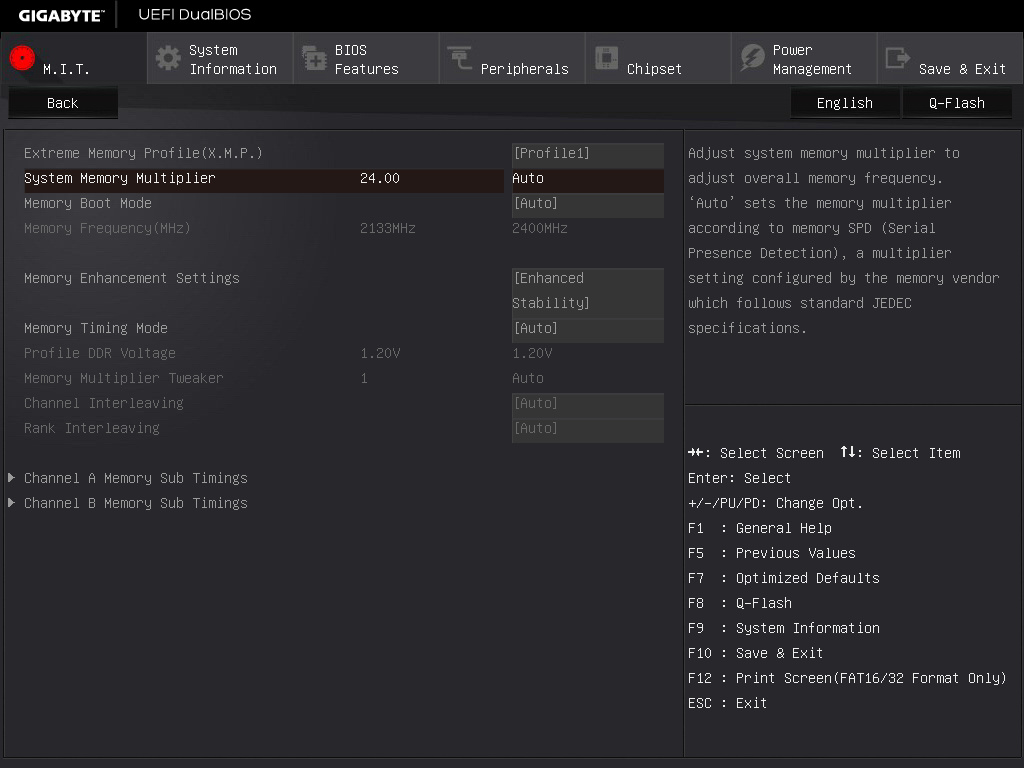Click F10 Save & Exit hint
This screenshot has height=768, width=1024.
[756, 653]
